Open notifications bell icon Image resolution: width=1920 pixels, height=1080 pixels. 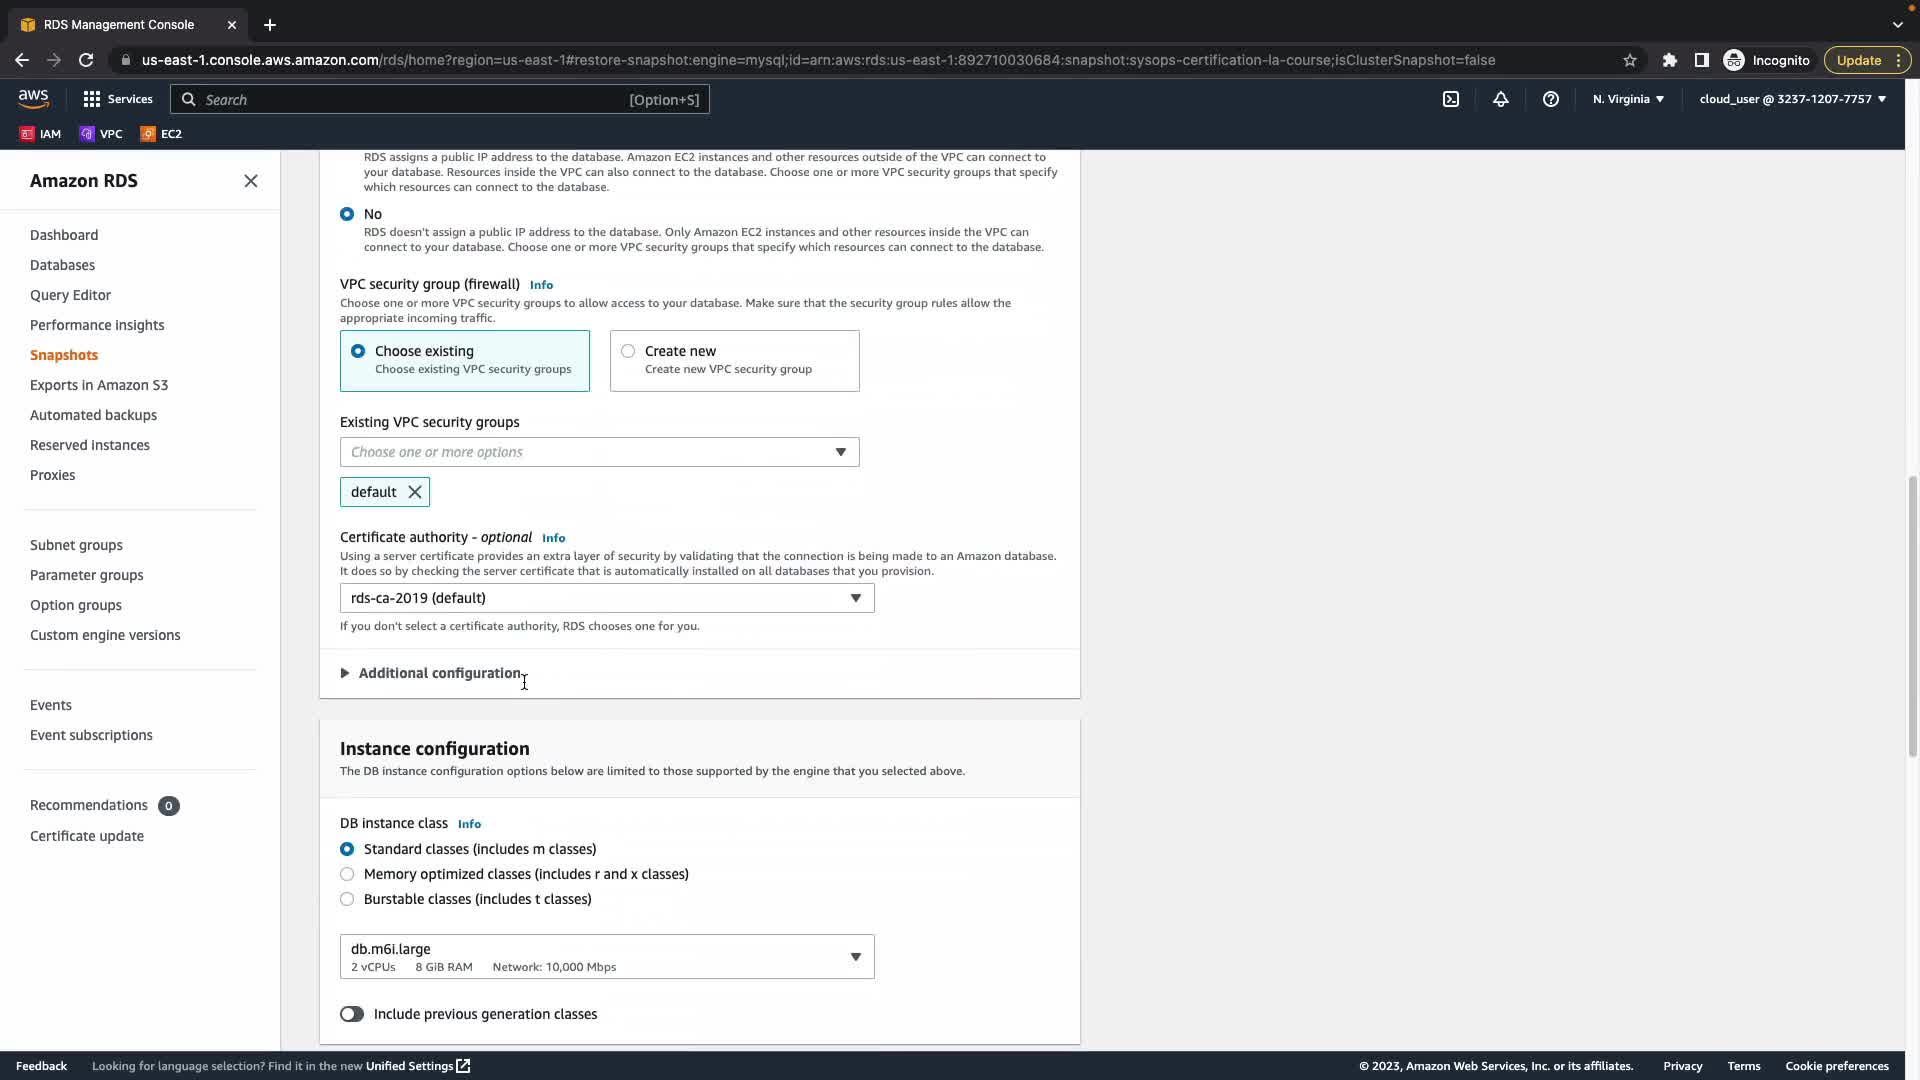tap(1501, 99)
